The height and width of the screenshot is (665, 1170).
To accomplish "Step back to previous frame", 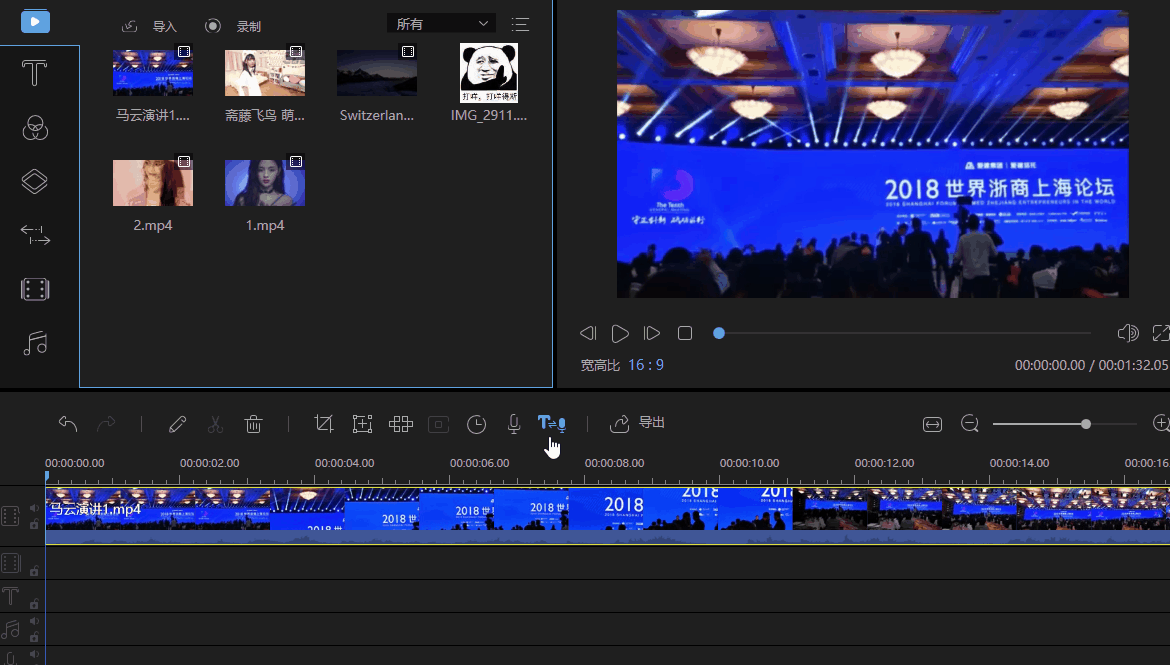I will (x=588, y=333).
